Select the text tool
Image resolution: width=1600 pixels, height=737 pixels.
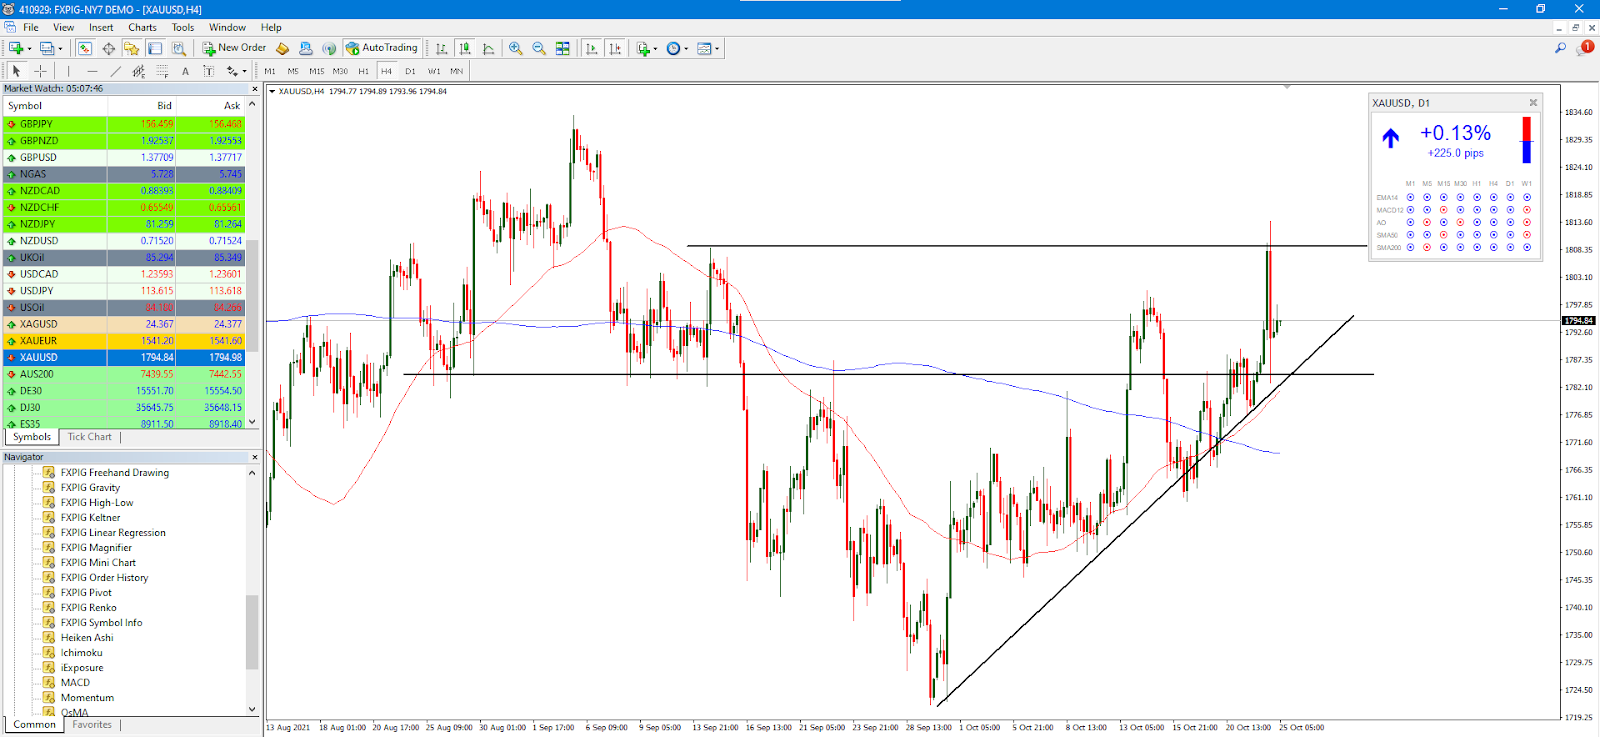pos(185,71)
